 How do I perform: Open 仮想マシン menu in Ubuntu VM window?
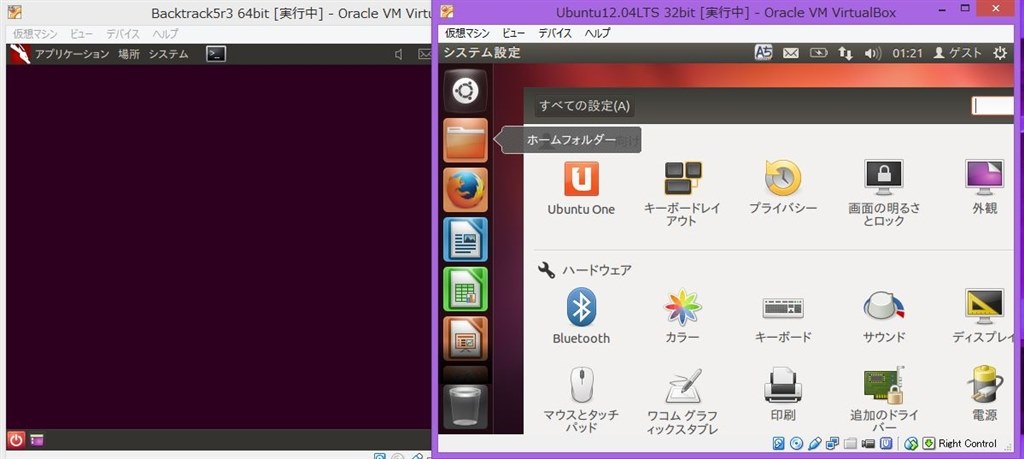pos(468,33)
